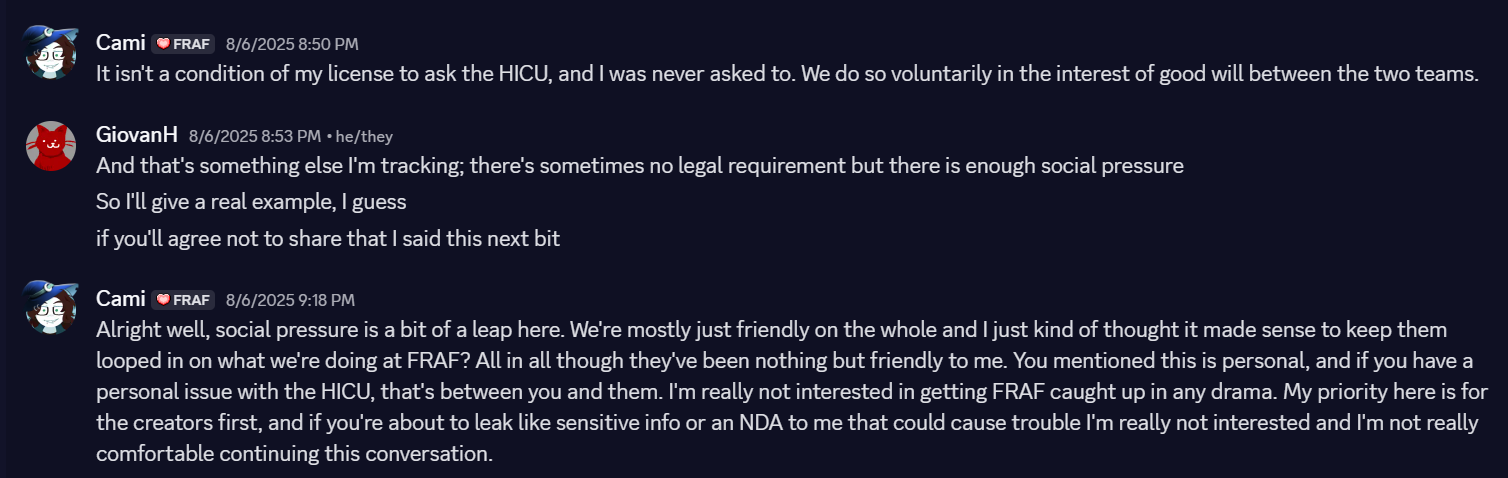The width and height of the screenshot is (1508, 478).
Task: Click FRAF tag text on Cami's 8:50 PM message
Action: tap(191, 44)
